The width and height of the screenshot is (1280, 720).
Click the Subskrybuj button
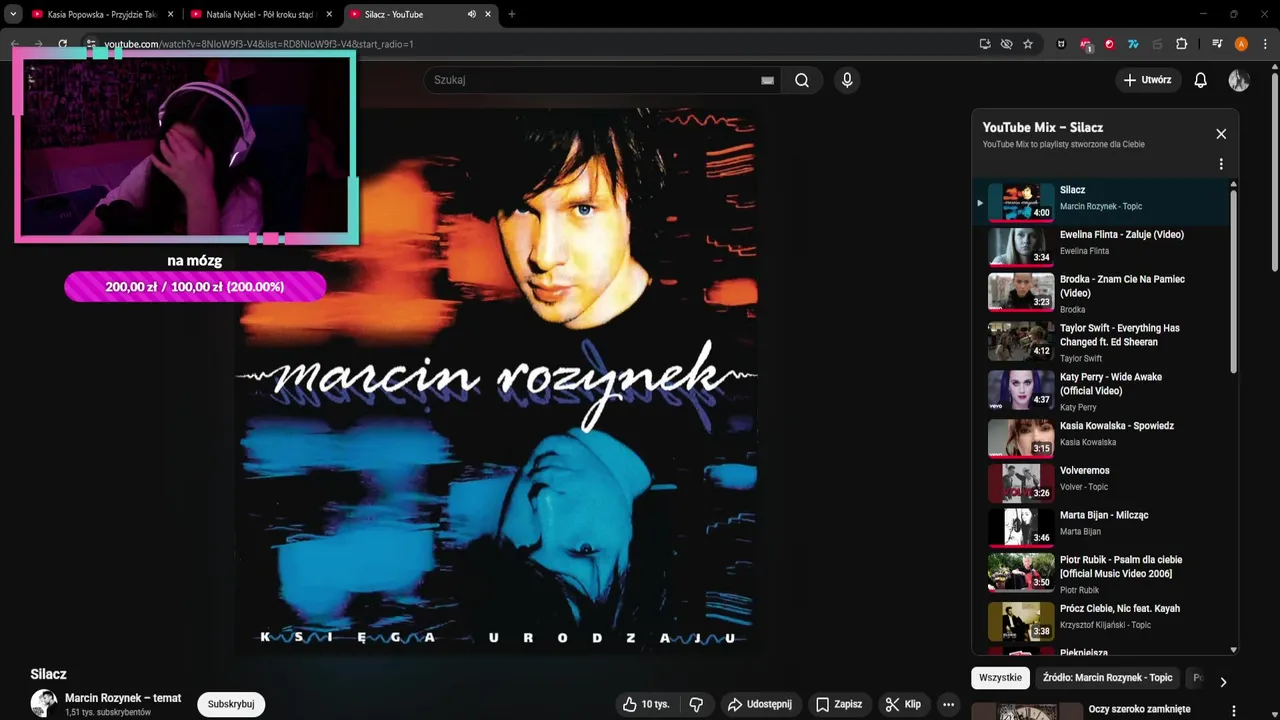coord(231,704)
